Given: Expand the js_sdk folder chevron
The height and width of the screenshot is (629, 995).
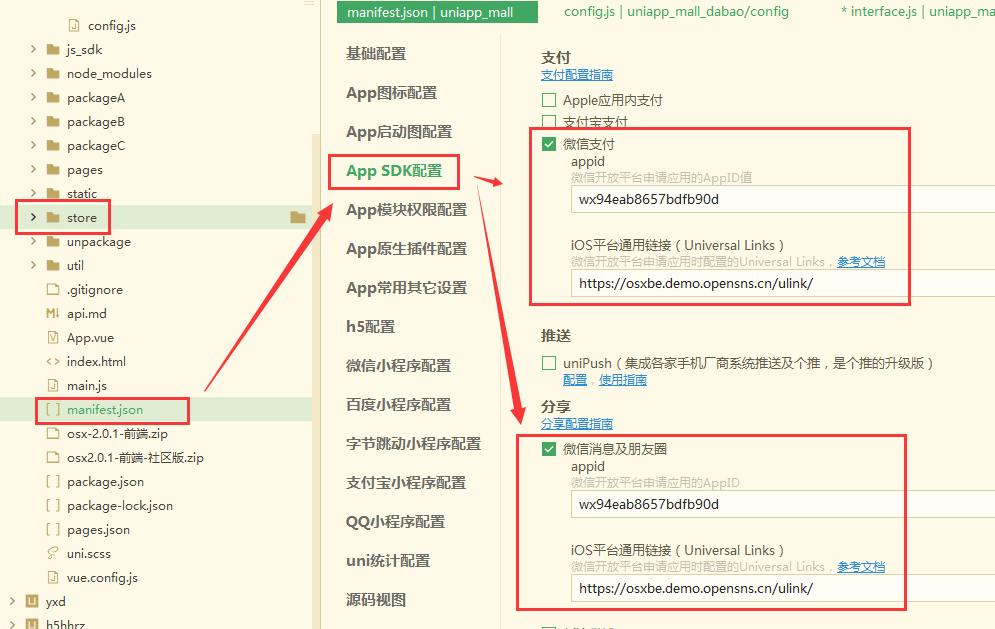Looking at the screenshot, I should pyautogui.click(x=33, y=50).
